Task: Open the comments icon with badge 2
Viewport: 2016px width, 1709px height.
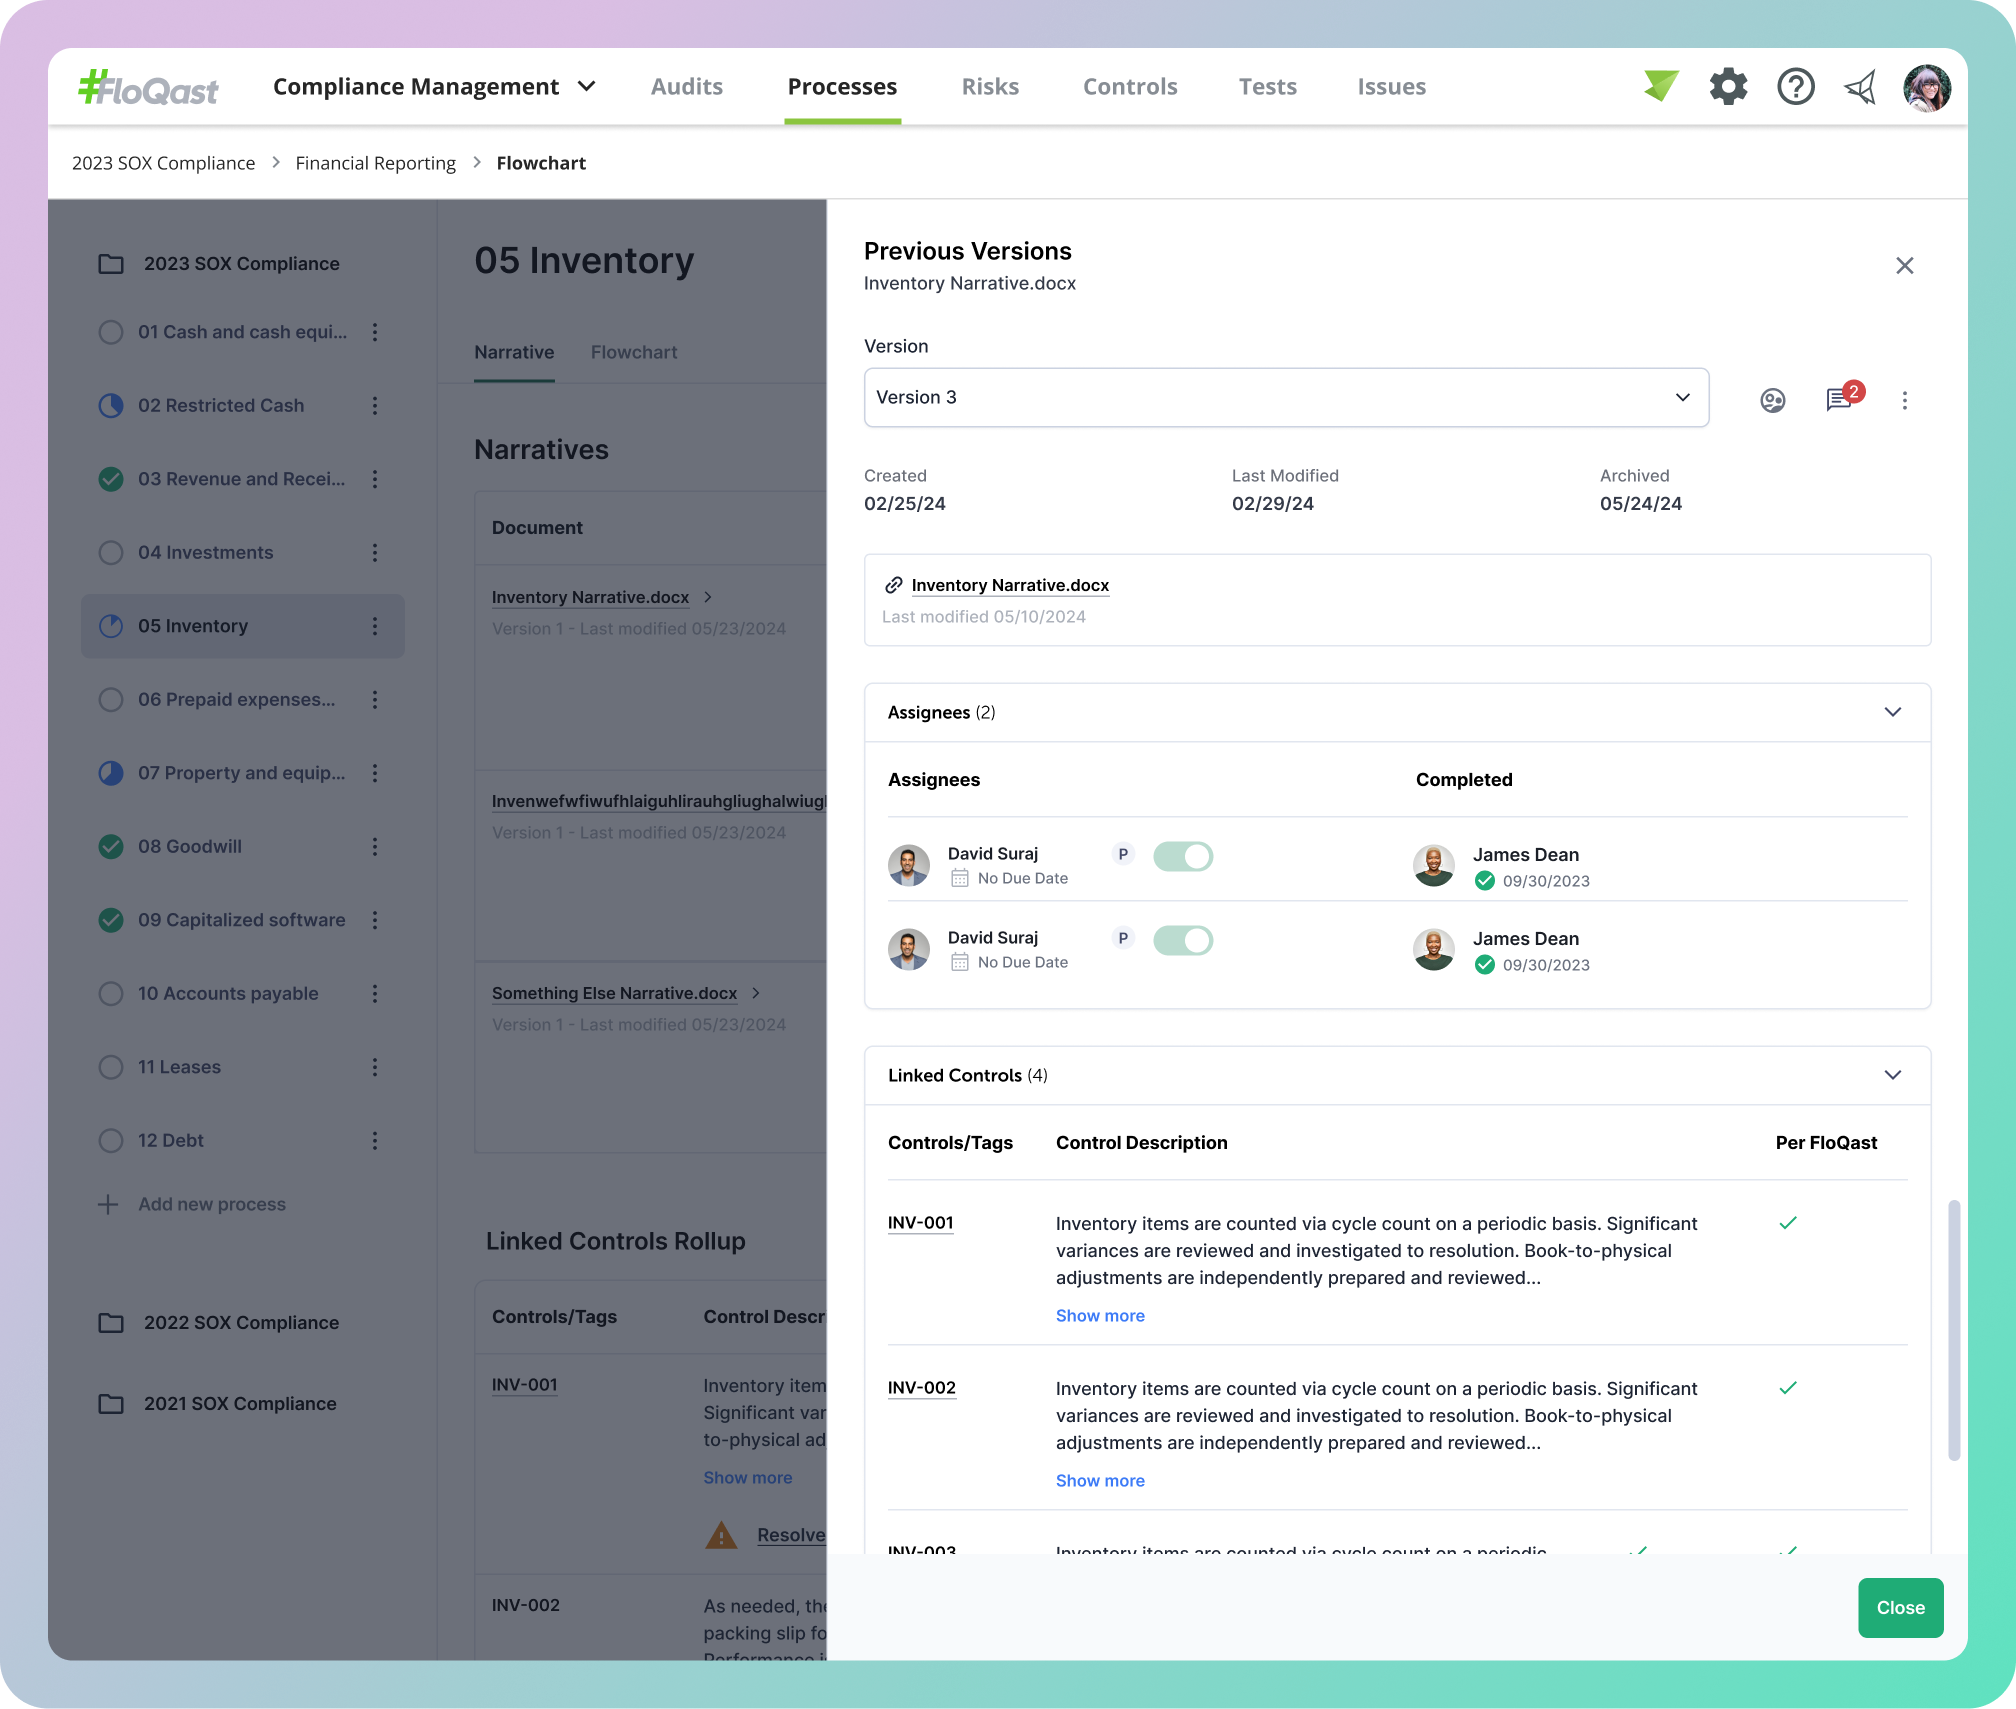Action: pos(1839,400)
